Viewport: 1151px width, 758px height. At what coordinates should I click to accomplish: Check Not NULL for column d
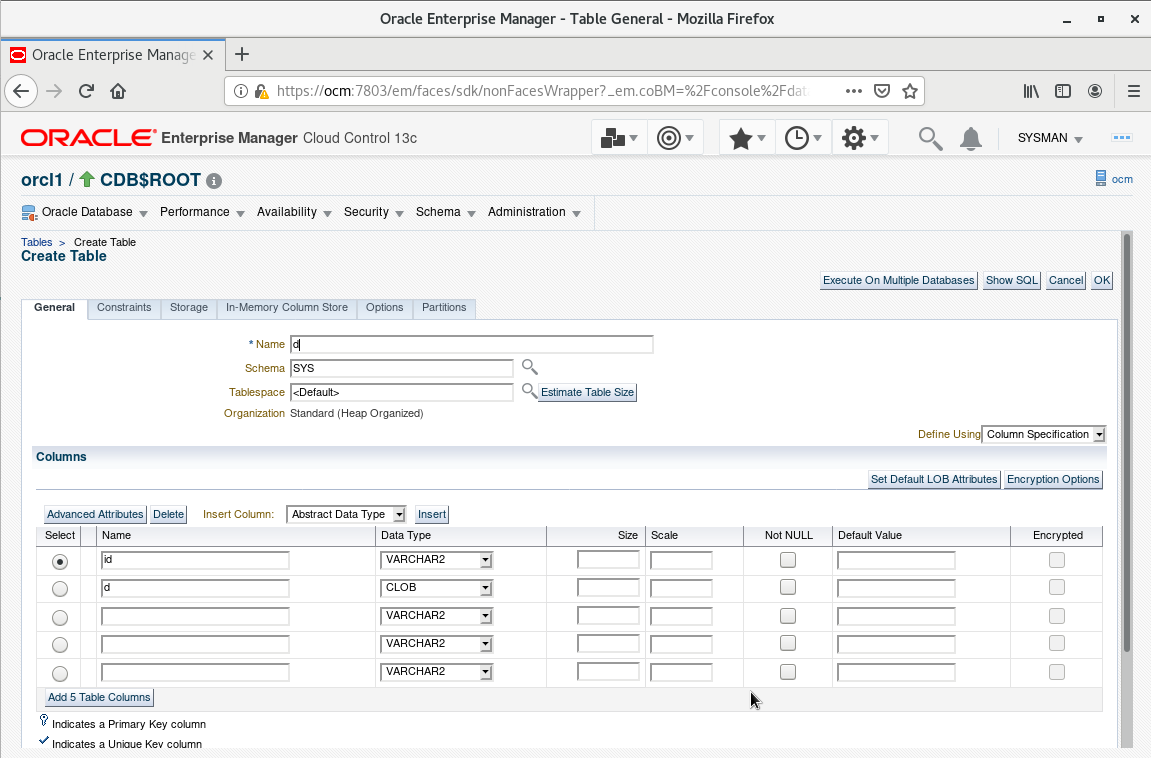(788, 587)
